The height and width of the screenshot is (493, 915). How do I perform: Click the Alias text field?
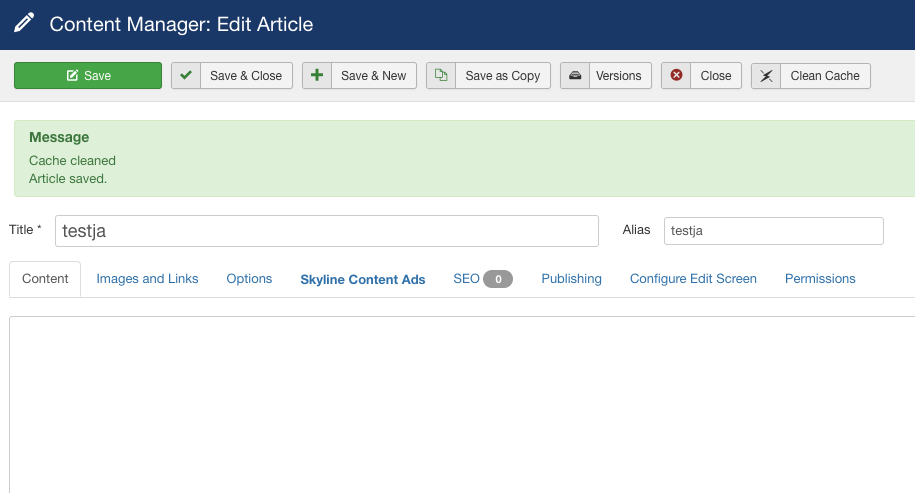coord(773,231)
